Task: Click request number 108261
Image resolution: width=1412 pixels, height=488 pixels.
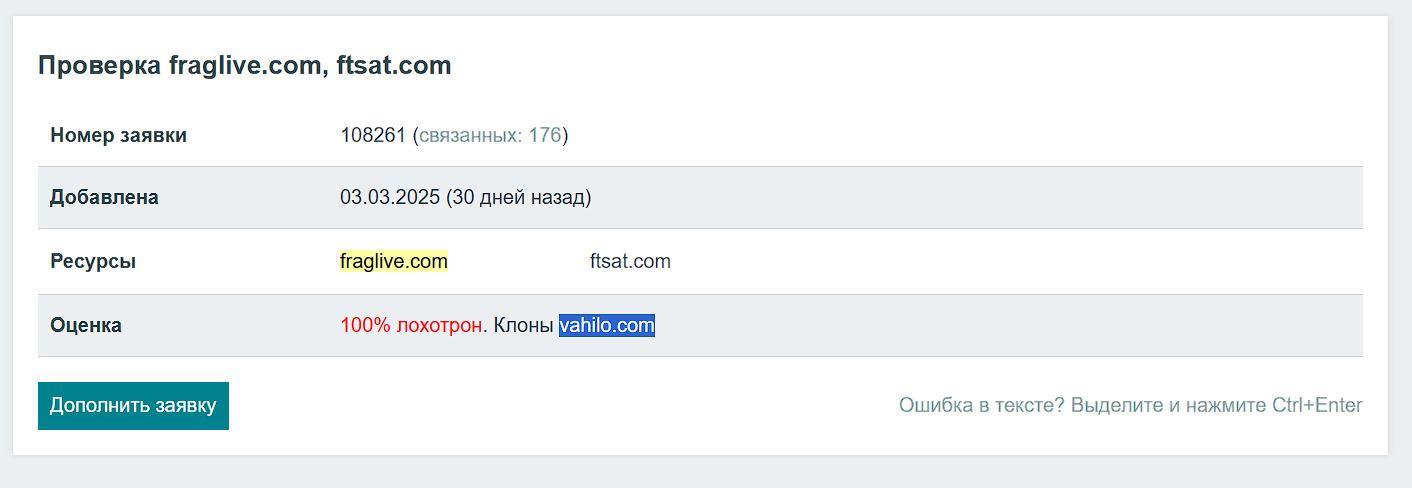Action: (x=373, y=135)
